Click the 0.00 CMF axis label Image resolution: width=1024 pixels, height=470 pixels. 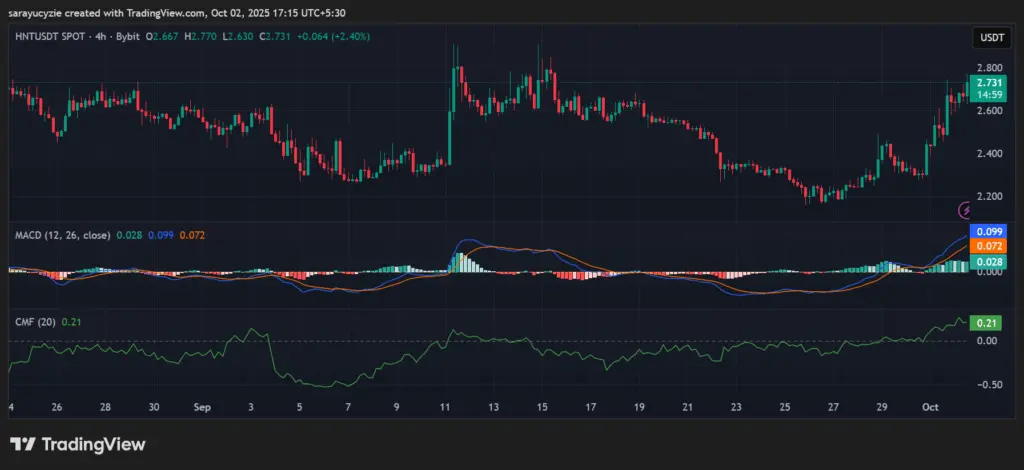click(x=987, y=340)
